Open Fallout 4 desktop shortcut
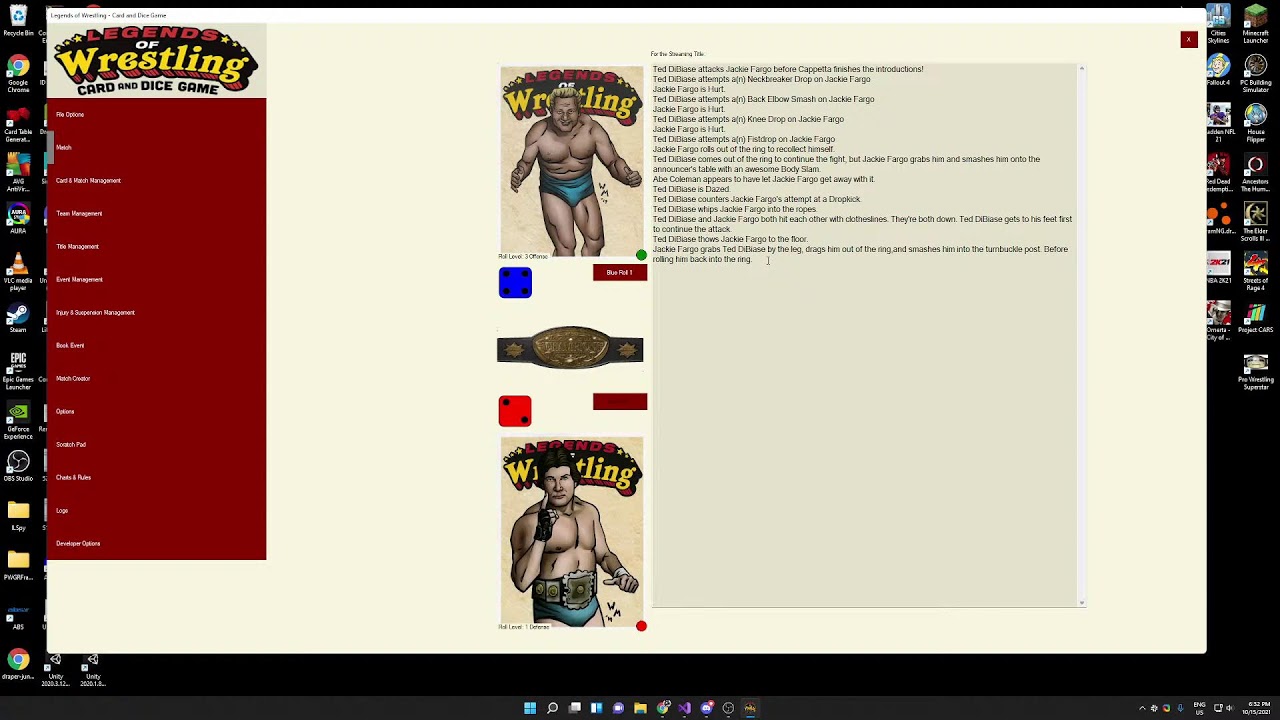Image resolution: width=1280 pixels, height=720 pixels. 1219,71
